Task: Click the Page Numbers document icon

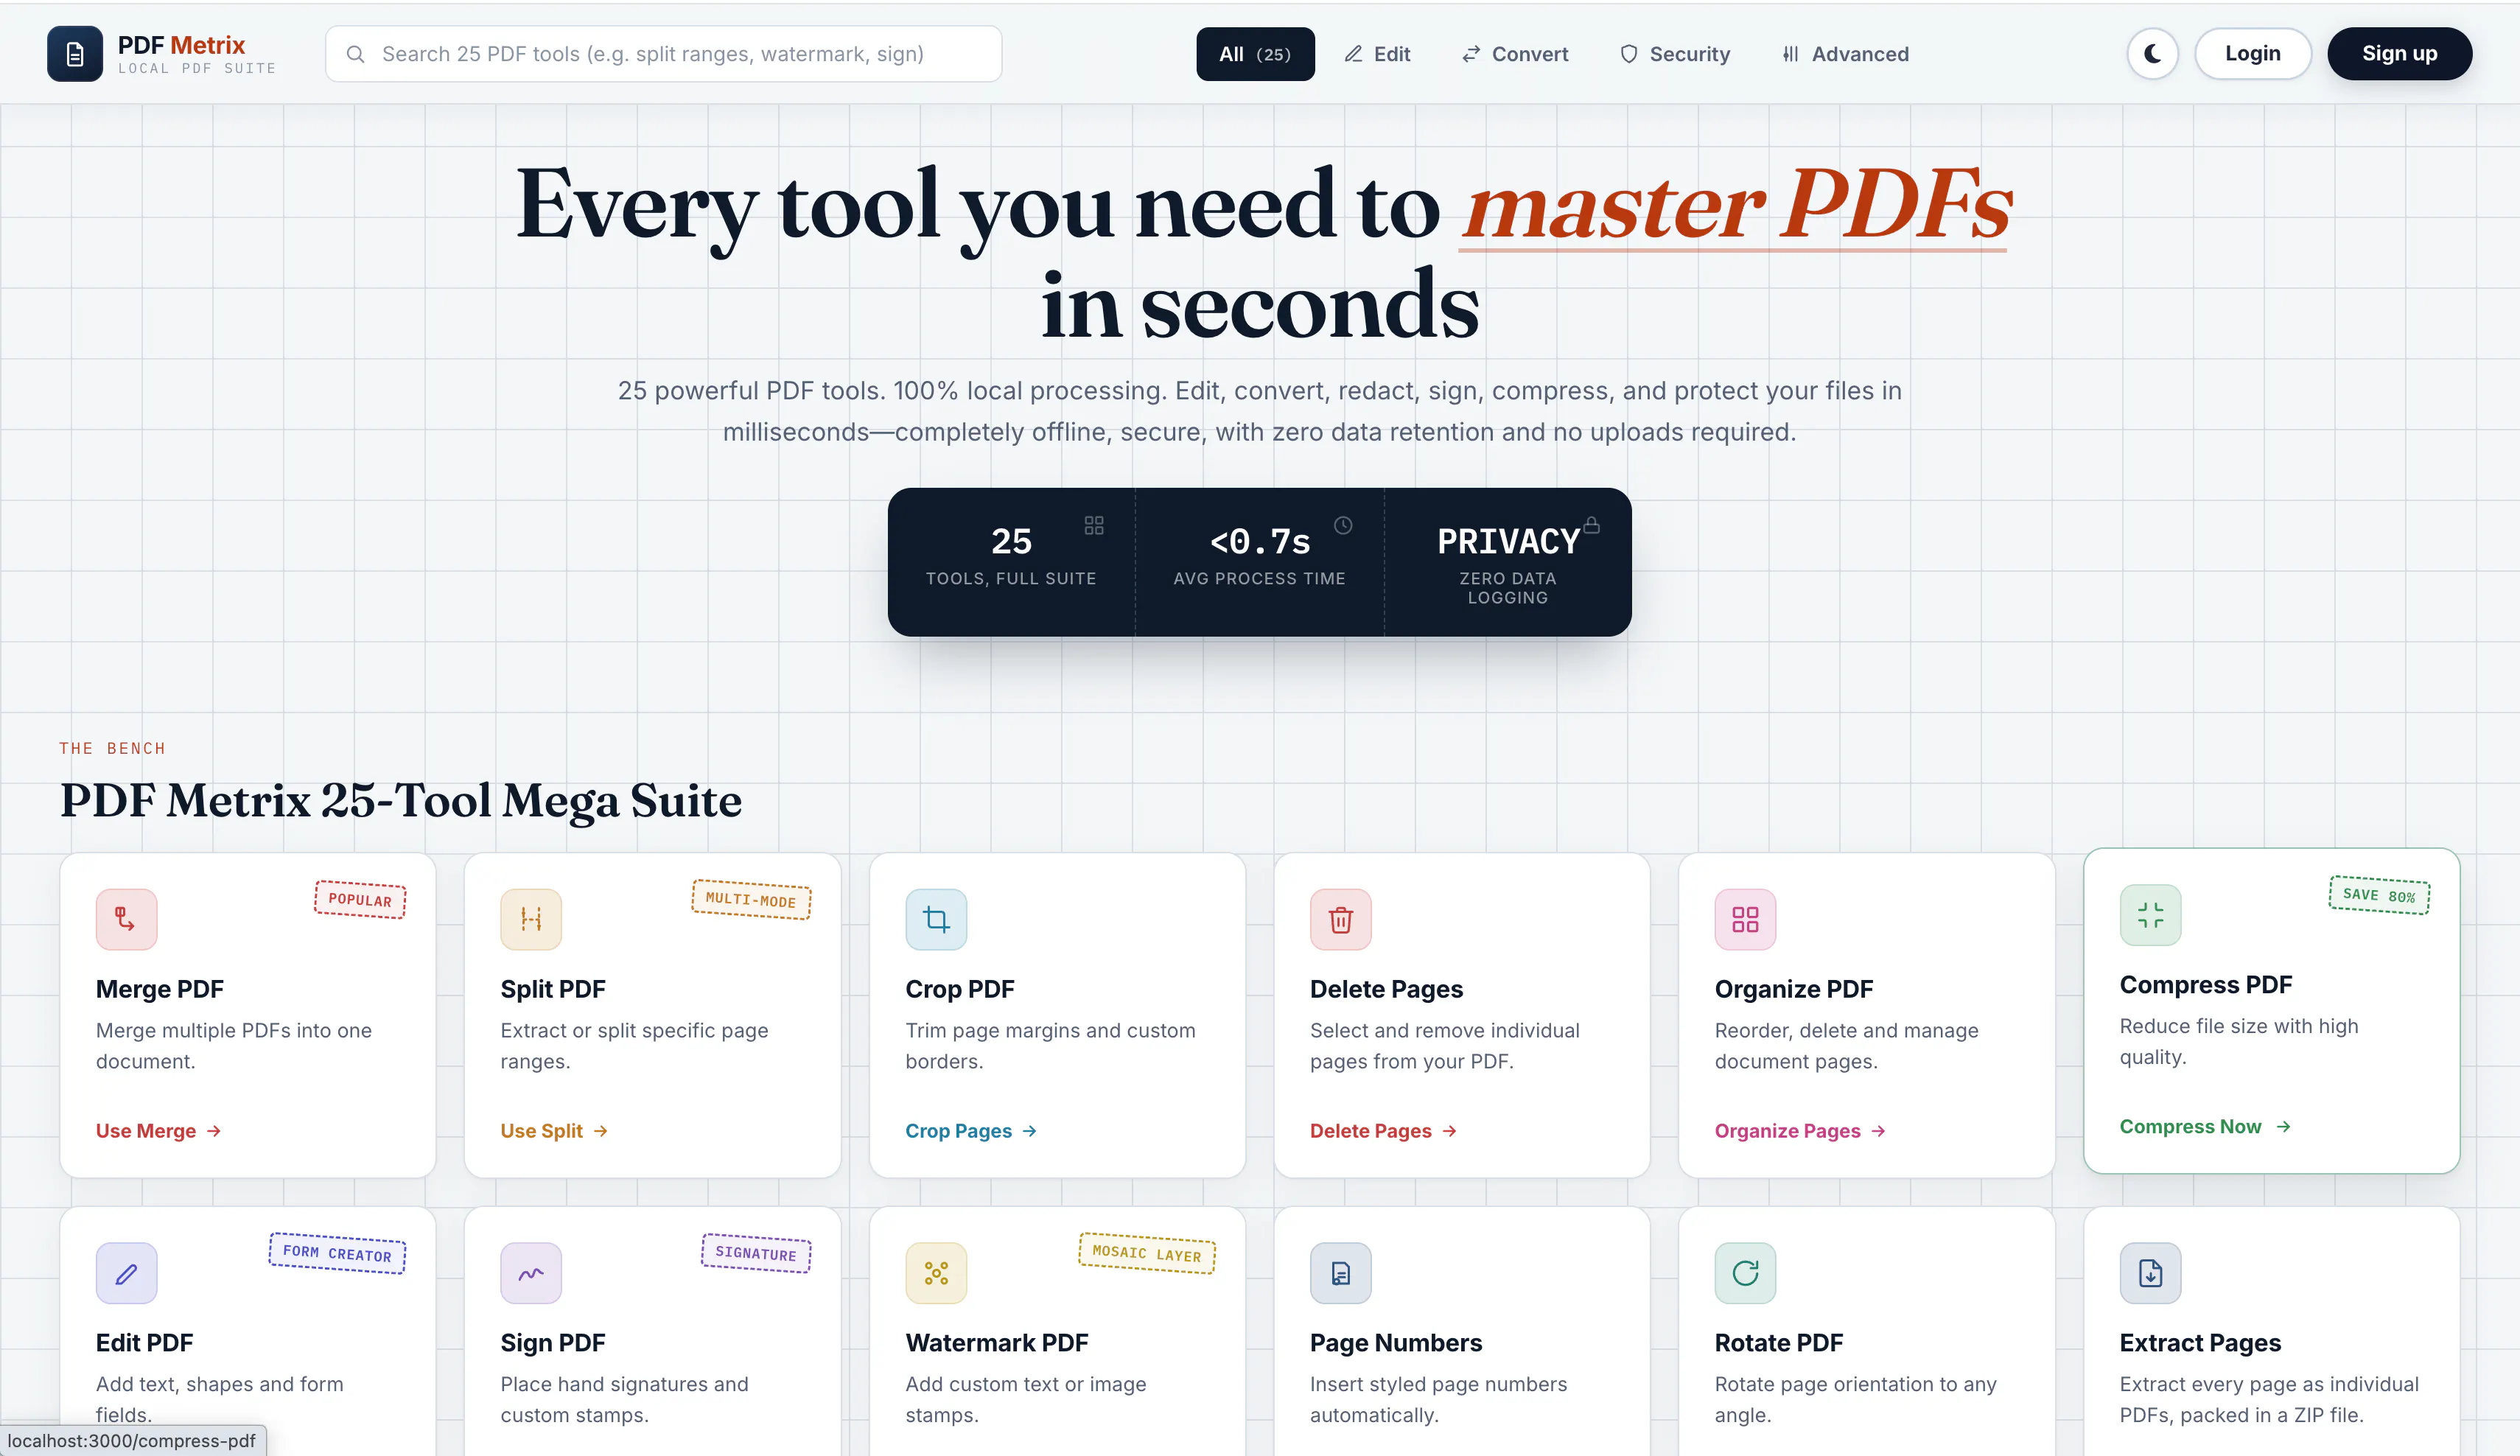Action: [x=1340, y=1273]
